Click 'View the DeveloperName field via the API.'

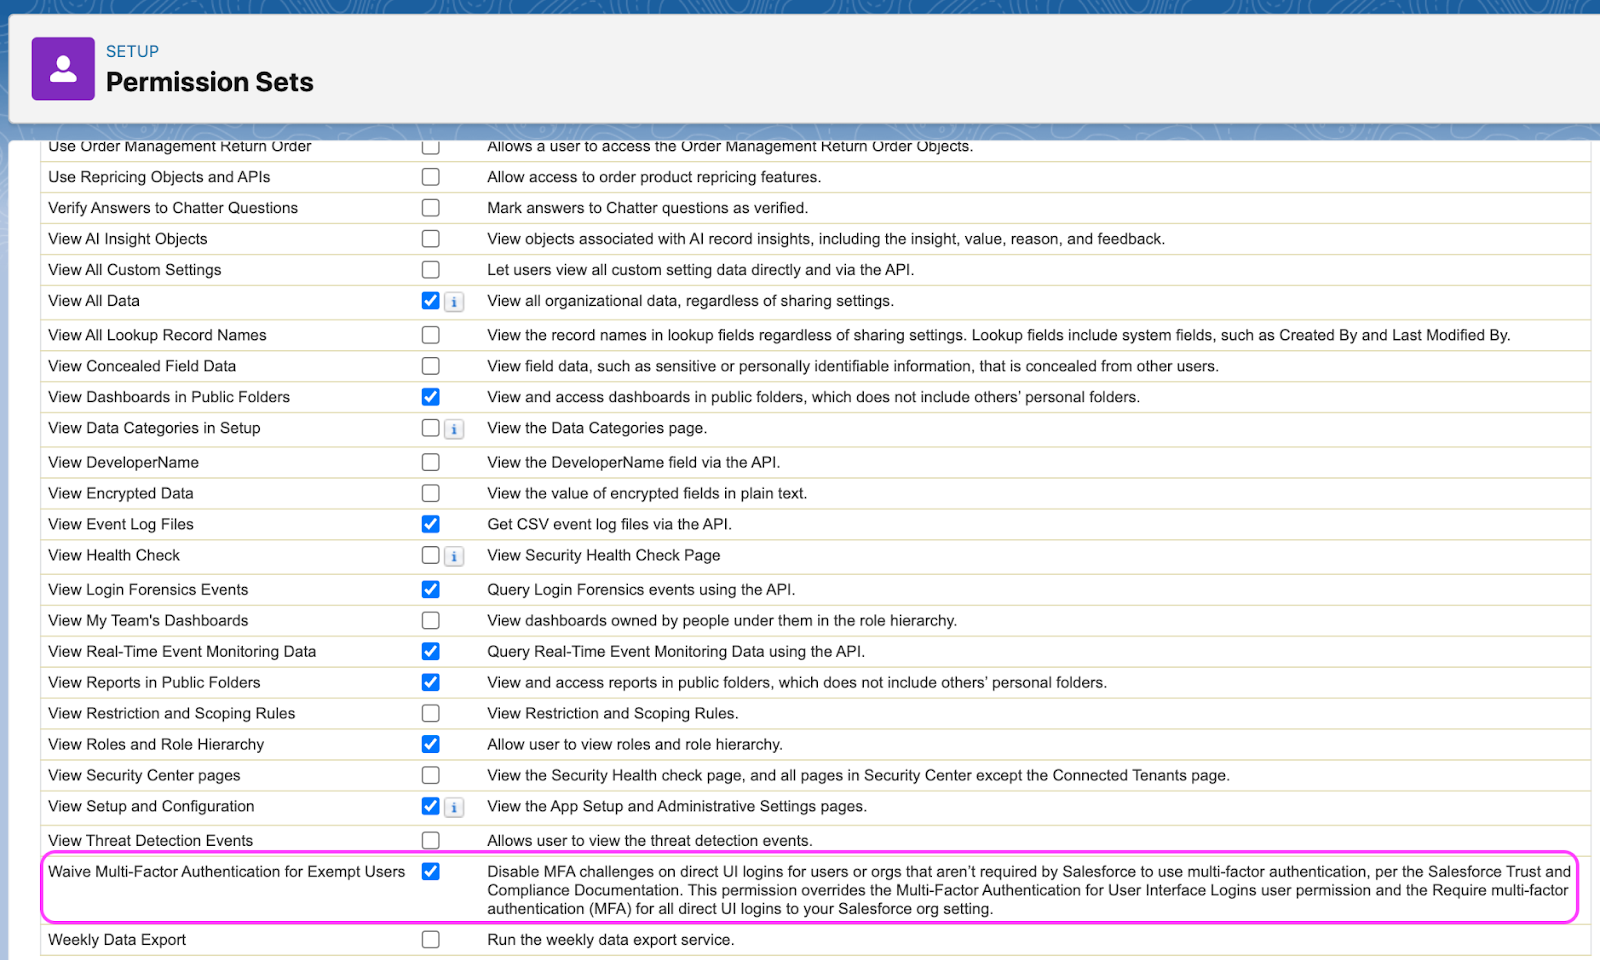pyautogui.click(x=634, y=462)
